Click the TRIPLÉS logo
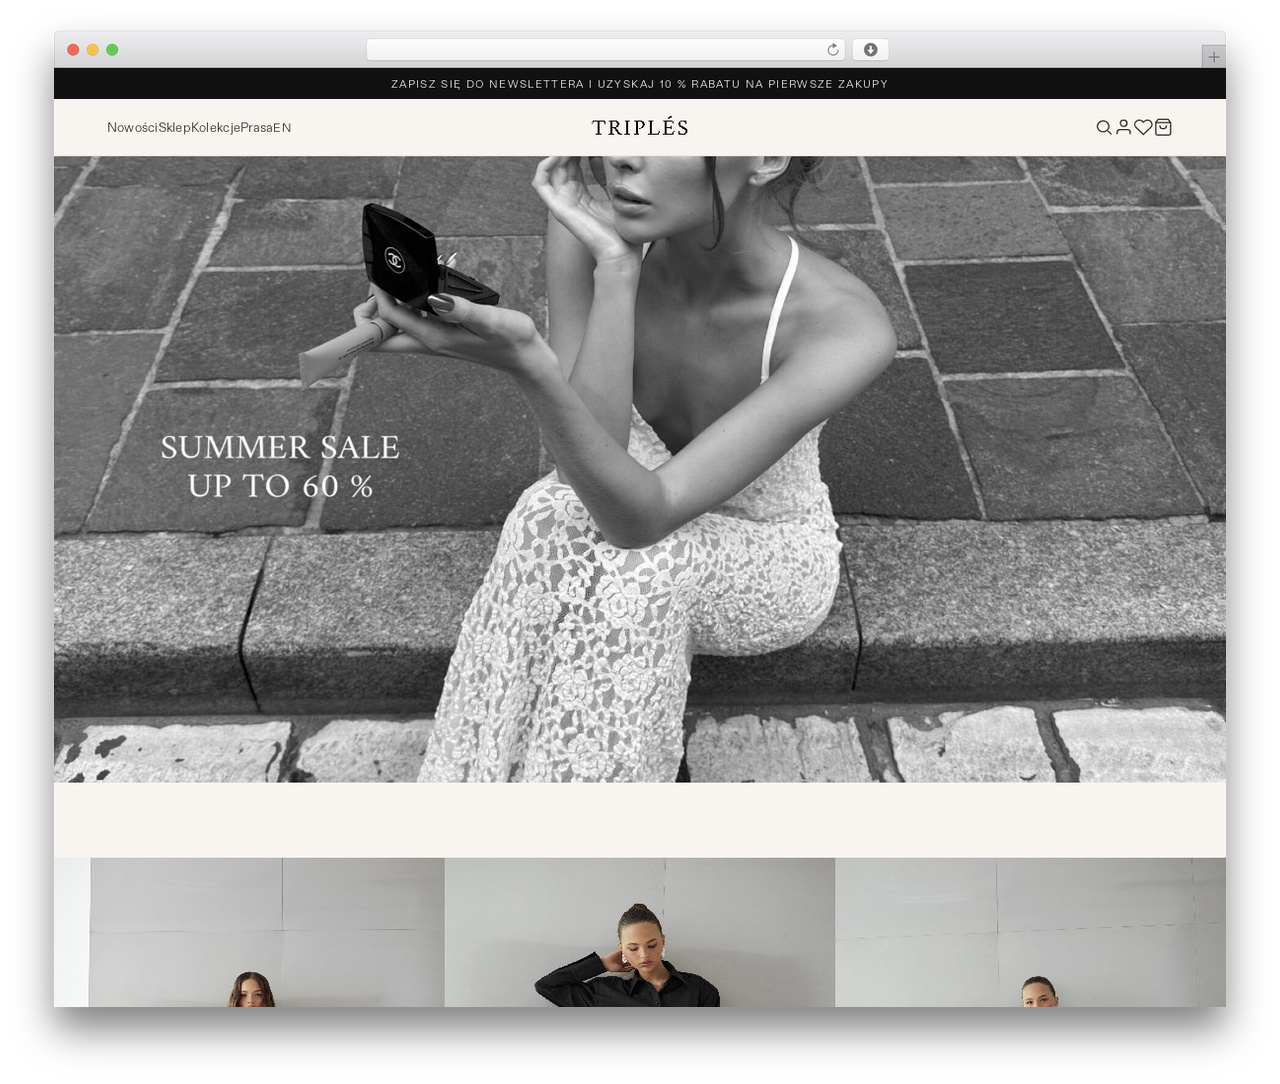1280x1084 pixels. coord(640,127)
